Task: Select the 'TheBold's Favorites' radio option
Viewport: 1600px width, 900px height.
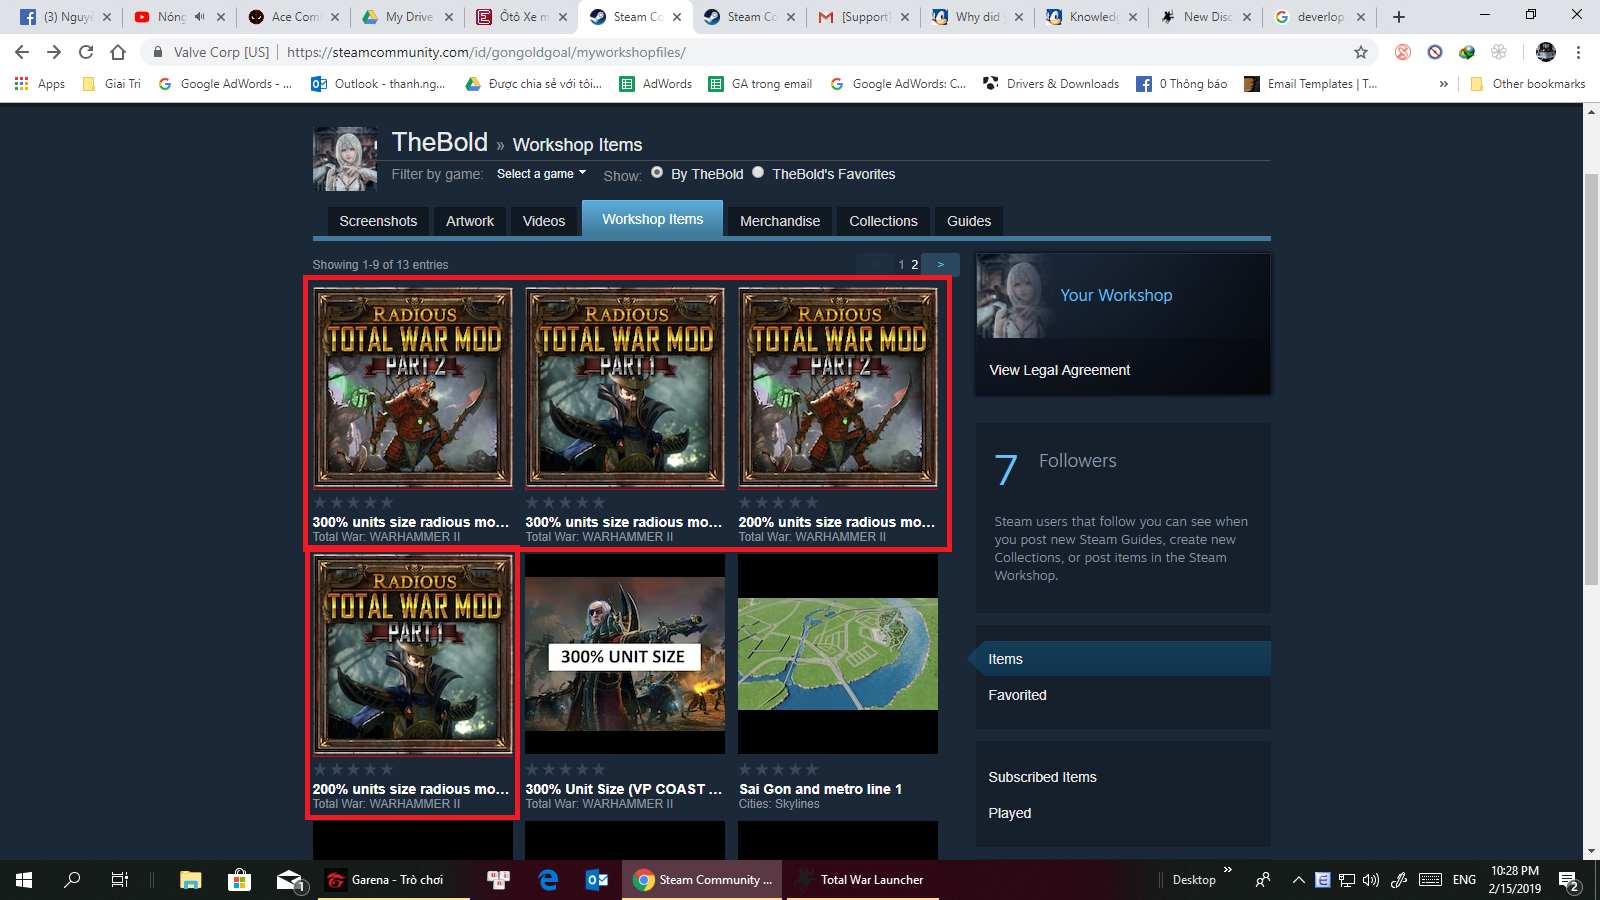Action: pos(758,172)
